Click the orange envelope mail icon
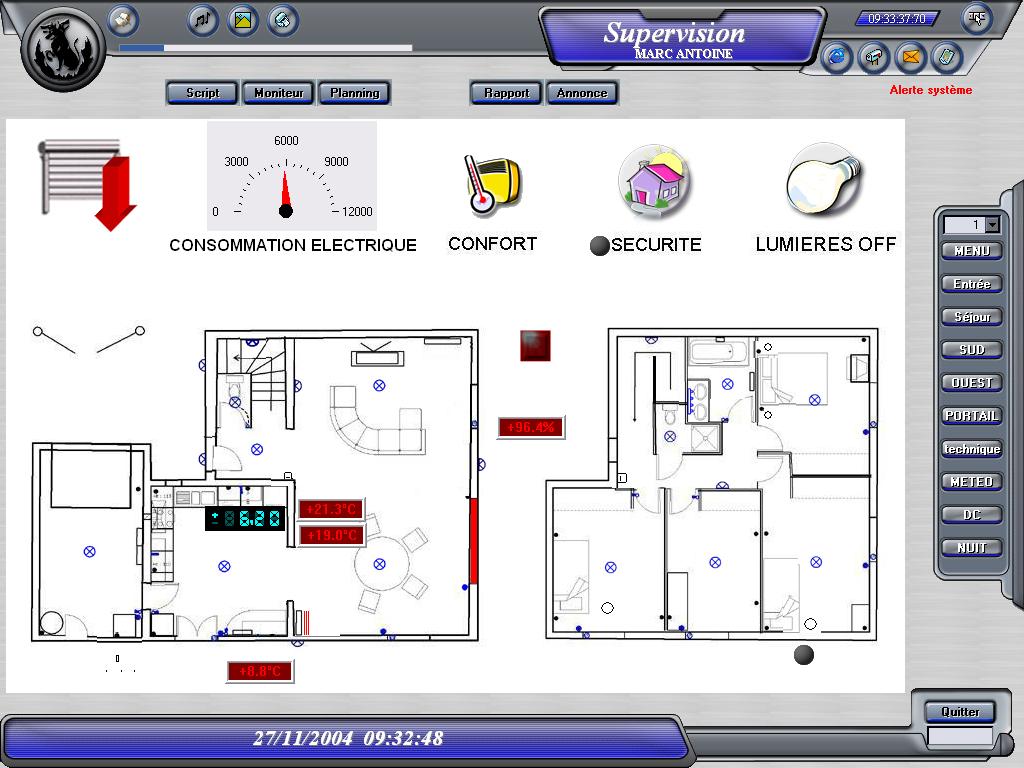The width and height of the screenshot is (1024, 768). pyautogui.click(x=910, y=58)
